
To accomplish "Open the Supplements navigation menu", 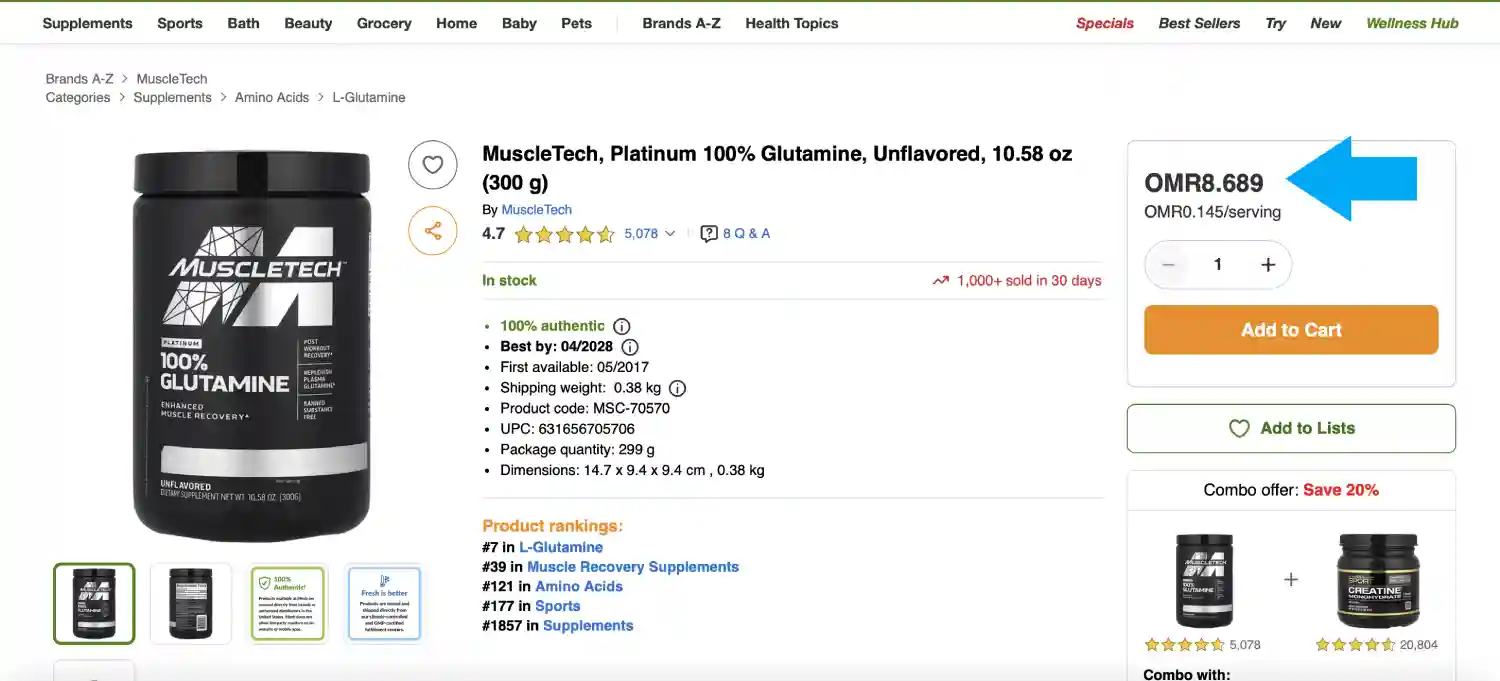I will pyautogui.click(x=87, y=23).
